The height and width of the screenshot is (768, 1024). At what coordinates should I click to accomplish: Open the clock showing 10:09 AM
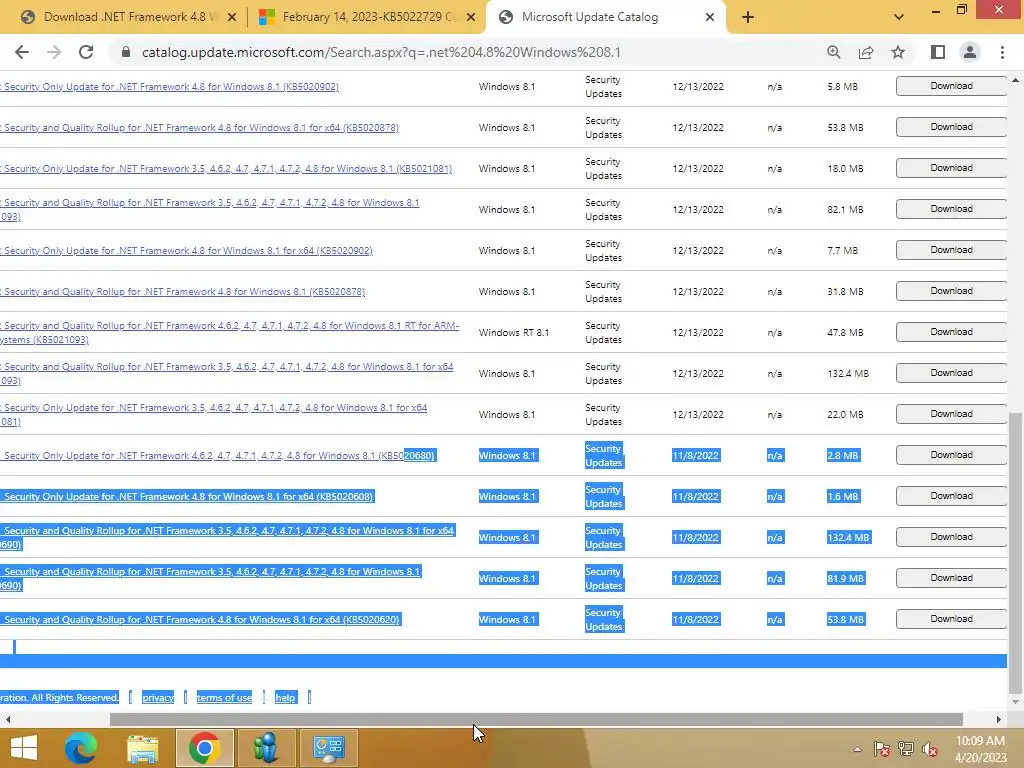[980, 749]
